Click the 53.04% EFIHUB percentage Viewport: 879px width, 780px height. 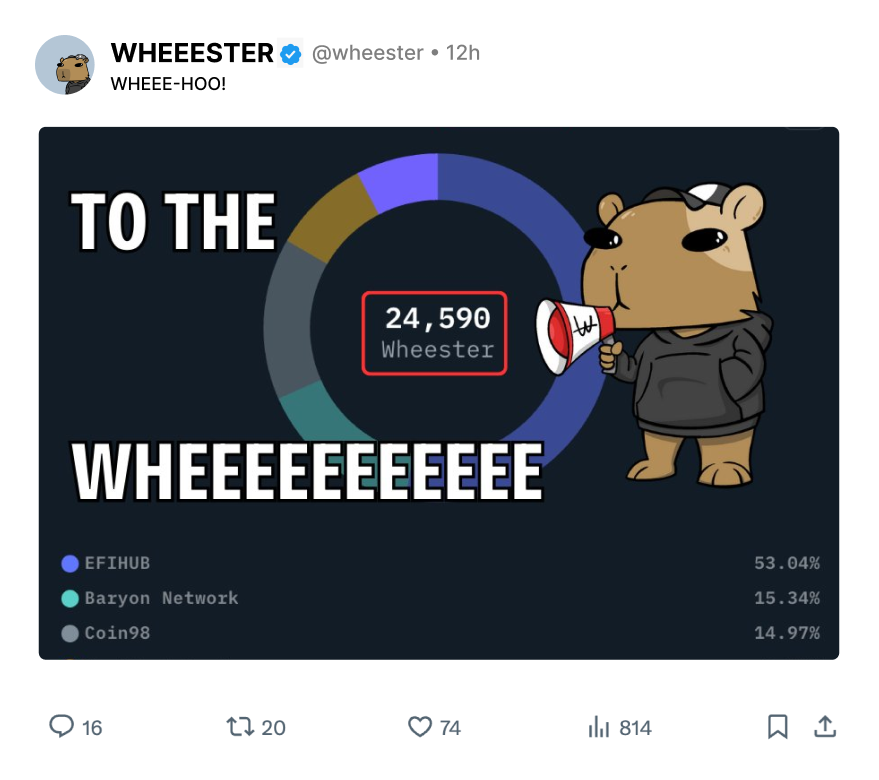pyautogui.click(x=787, y=563)
